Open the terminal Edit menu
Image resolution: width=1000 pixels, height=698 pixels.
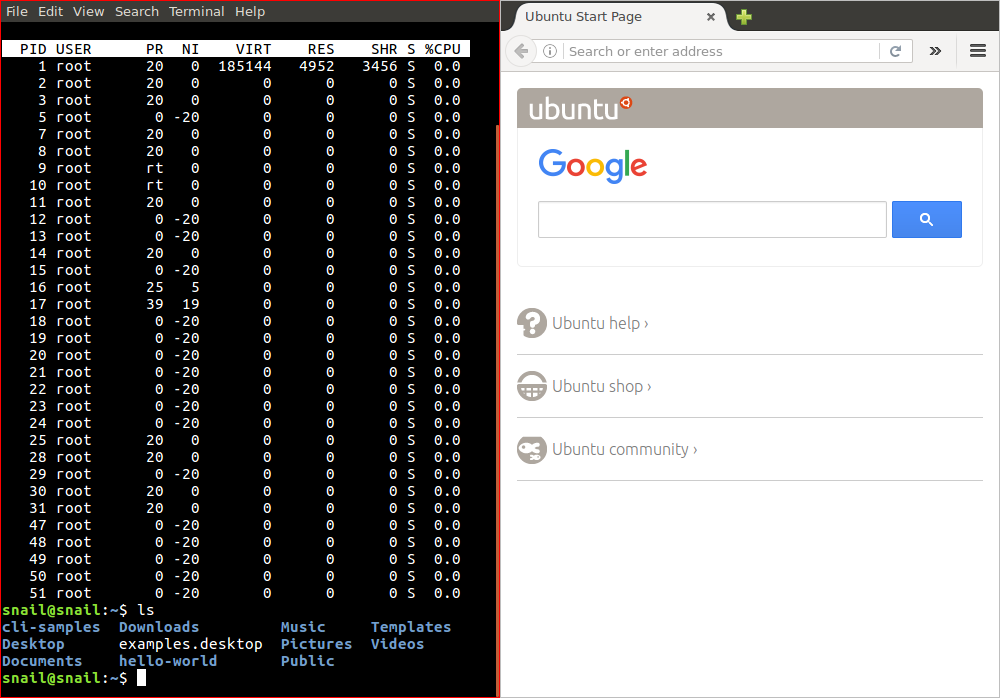click(x=50, y=11)
